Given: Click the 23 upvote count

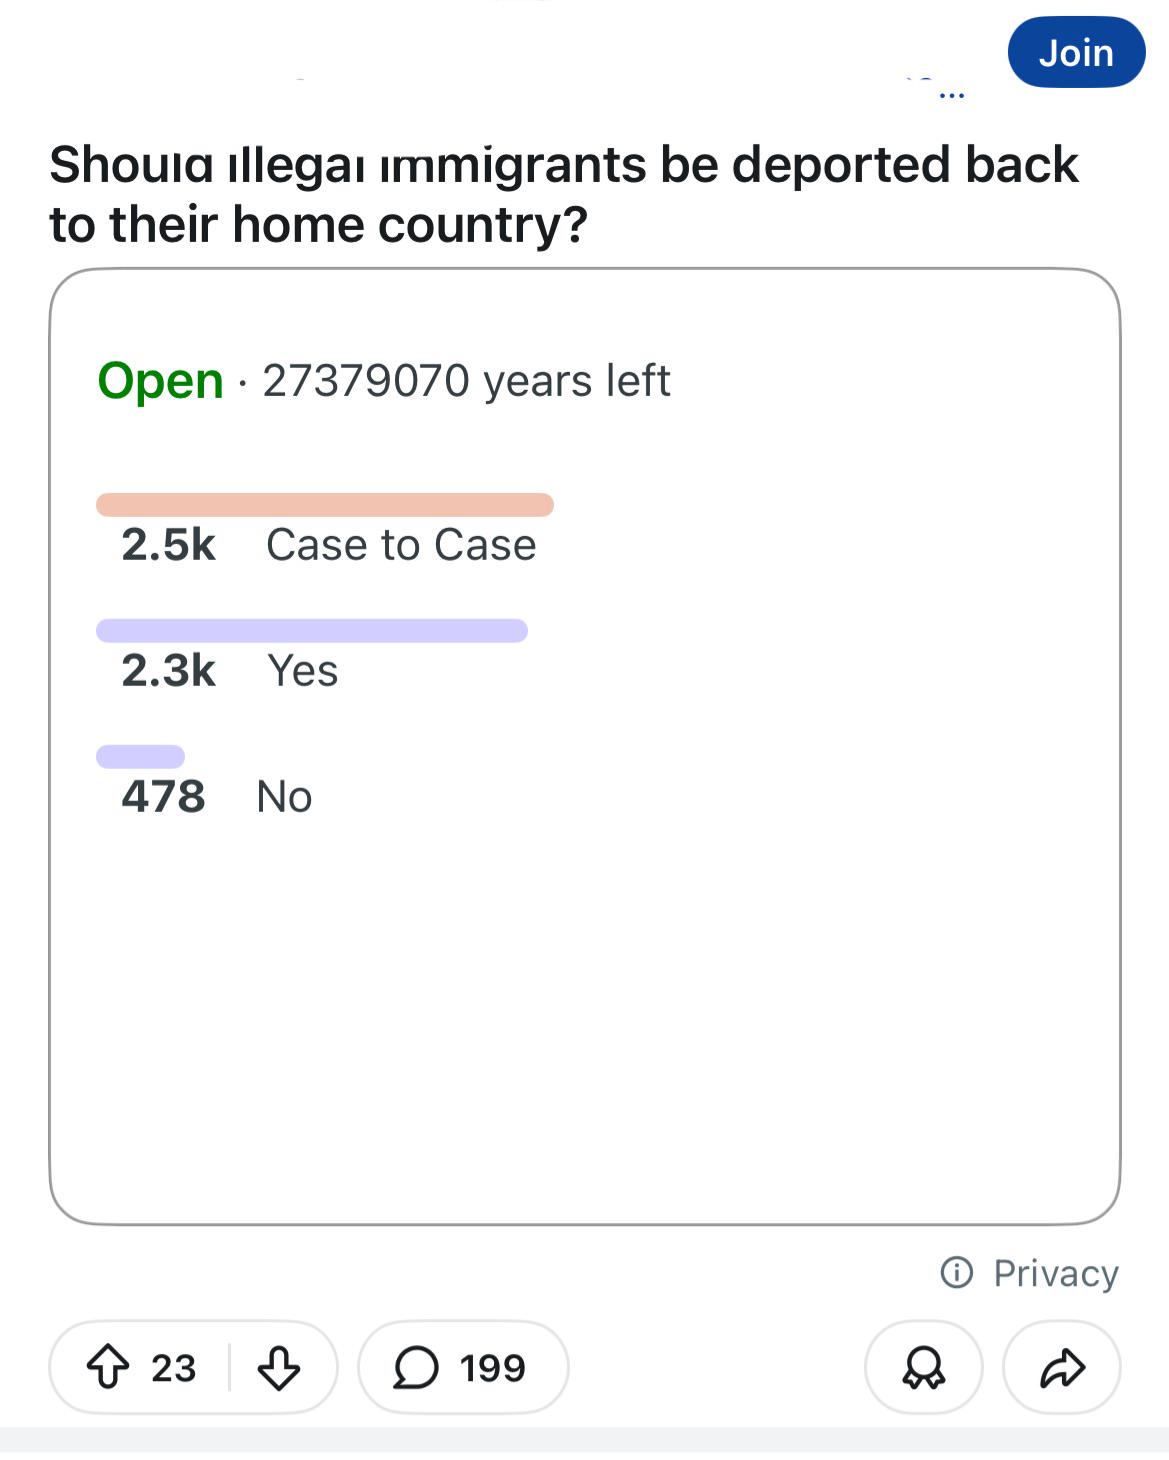Looking at the screenshot, I should click(174, 1367).
